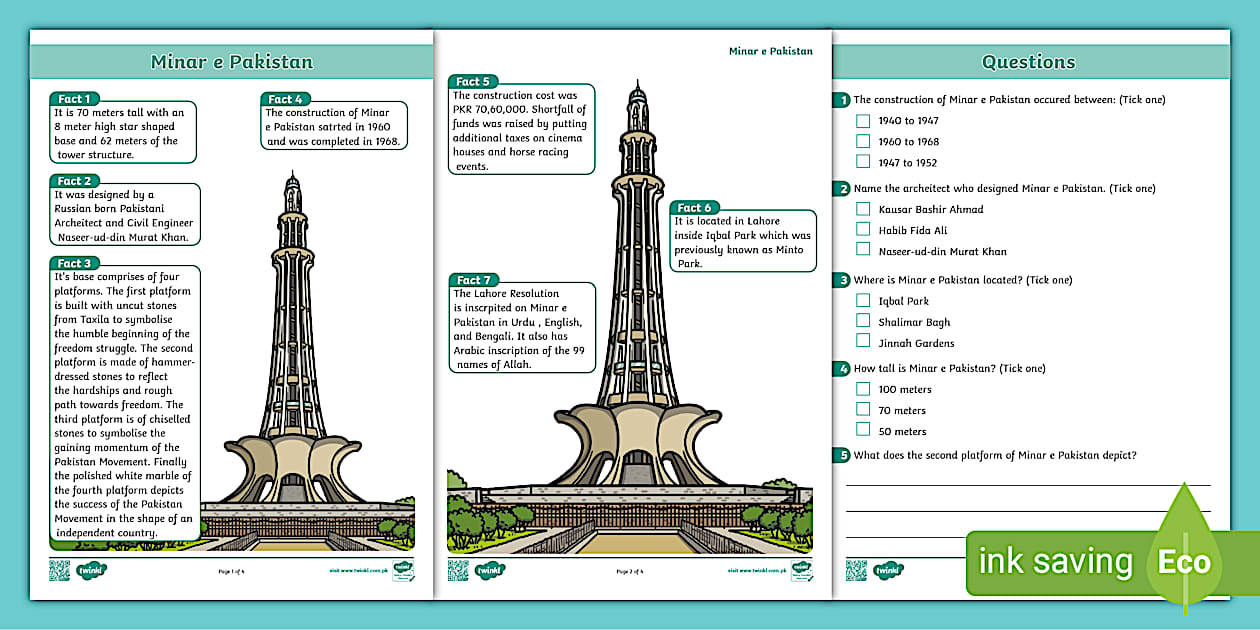
Task: Tick the 1960 to 1968 checkbox
Action: pyautogui.click(x=863, y=141)
